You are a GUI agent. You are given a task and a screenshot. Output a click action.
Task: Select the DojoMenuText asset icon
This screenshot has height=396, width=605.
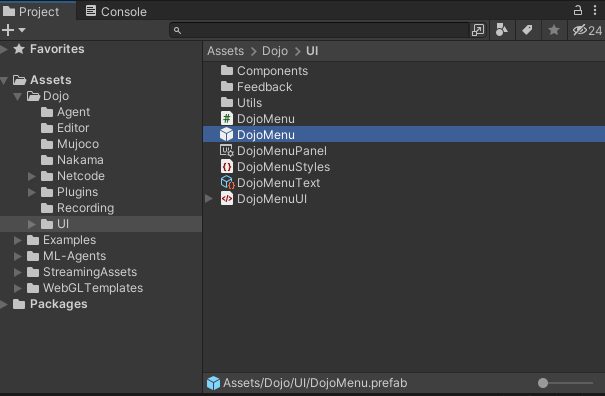pos(227,183)
